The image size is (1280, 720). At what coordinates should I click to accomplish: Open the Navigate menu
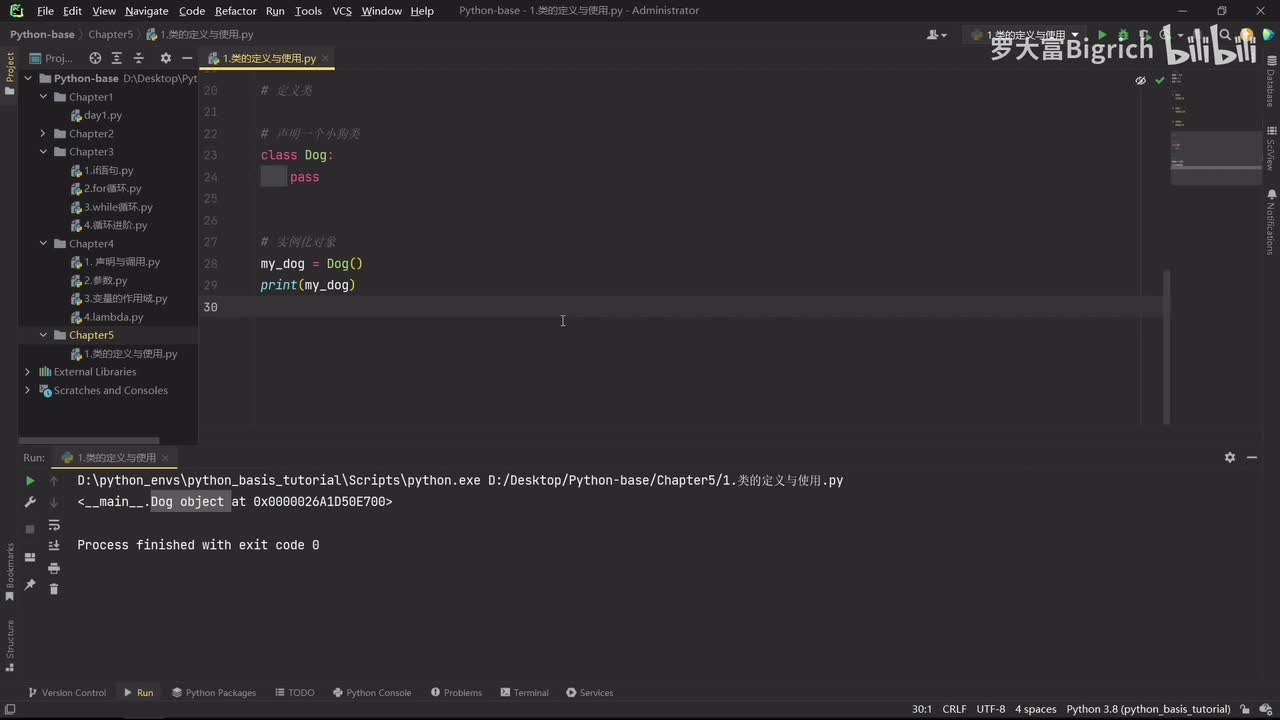click(x=147, y=11)
